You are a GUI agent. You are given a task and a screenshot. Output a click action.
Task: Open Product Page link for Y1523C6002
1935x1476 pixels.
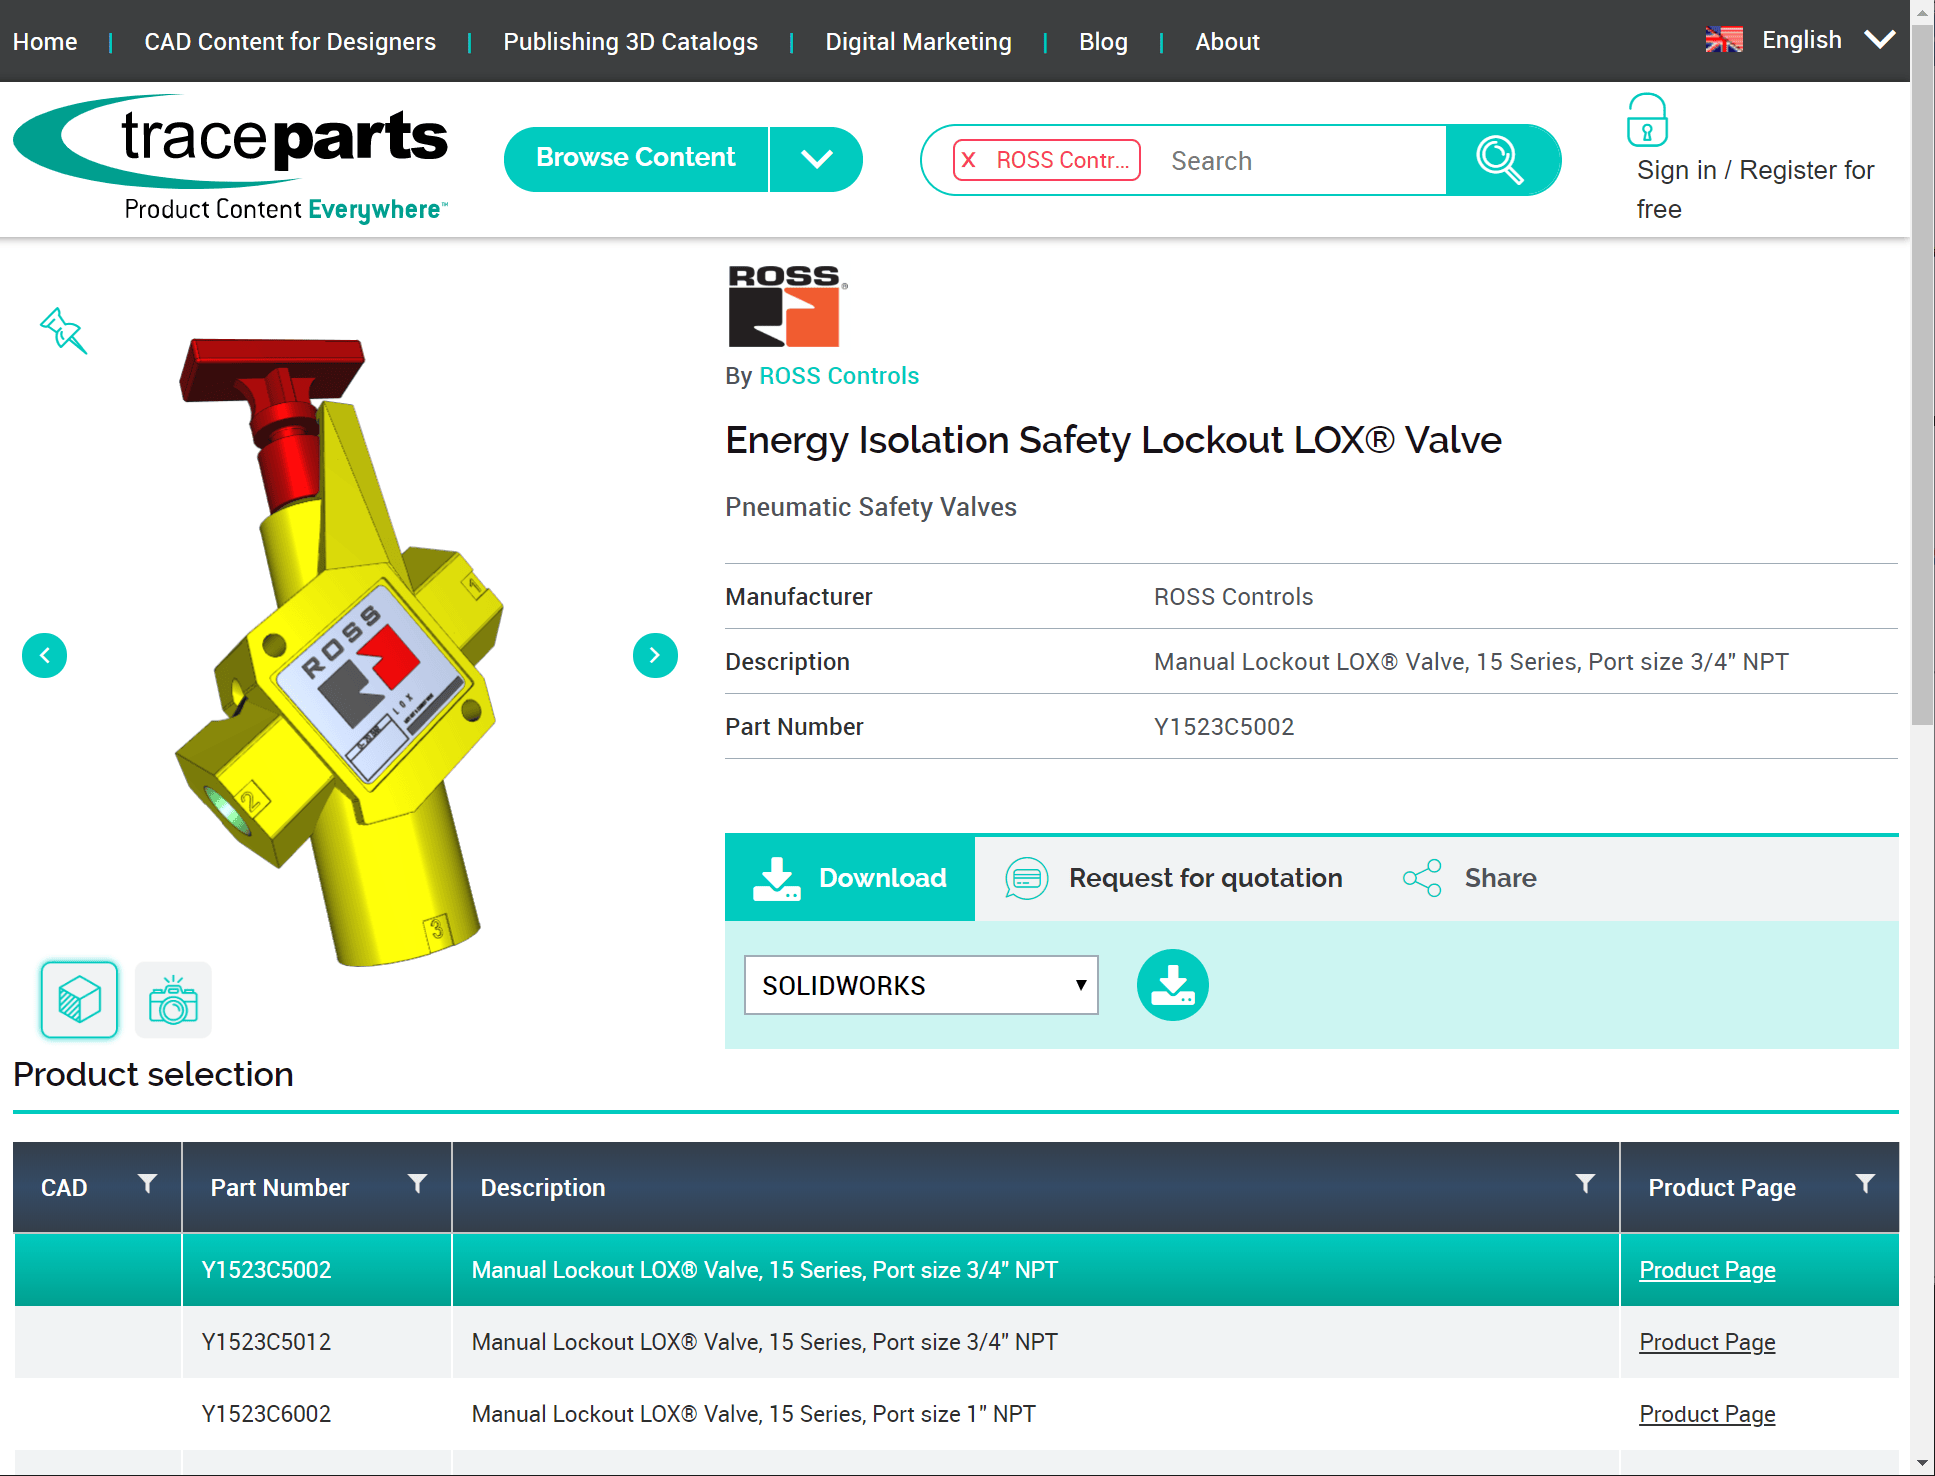(x=1707, y=1414)
